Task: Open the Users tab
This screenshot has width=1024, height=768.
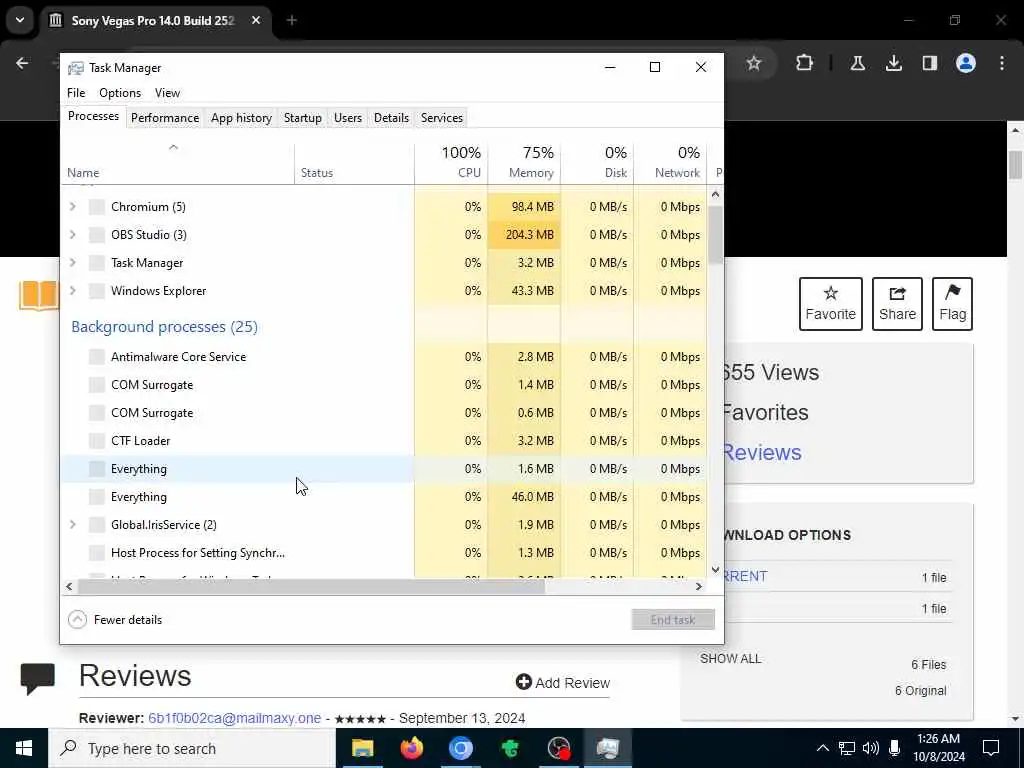Action: 347,118
